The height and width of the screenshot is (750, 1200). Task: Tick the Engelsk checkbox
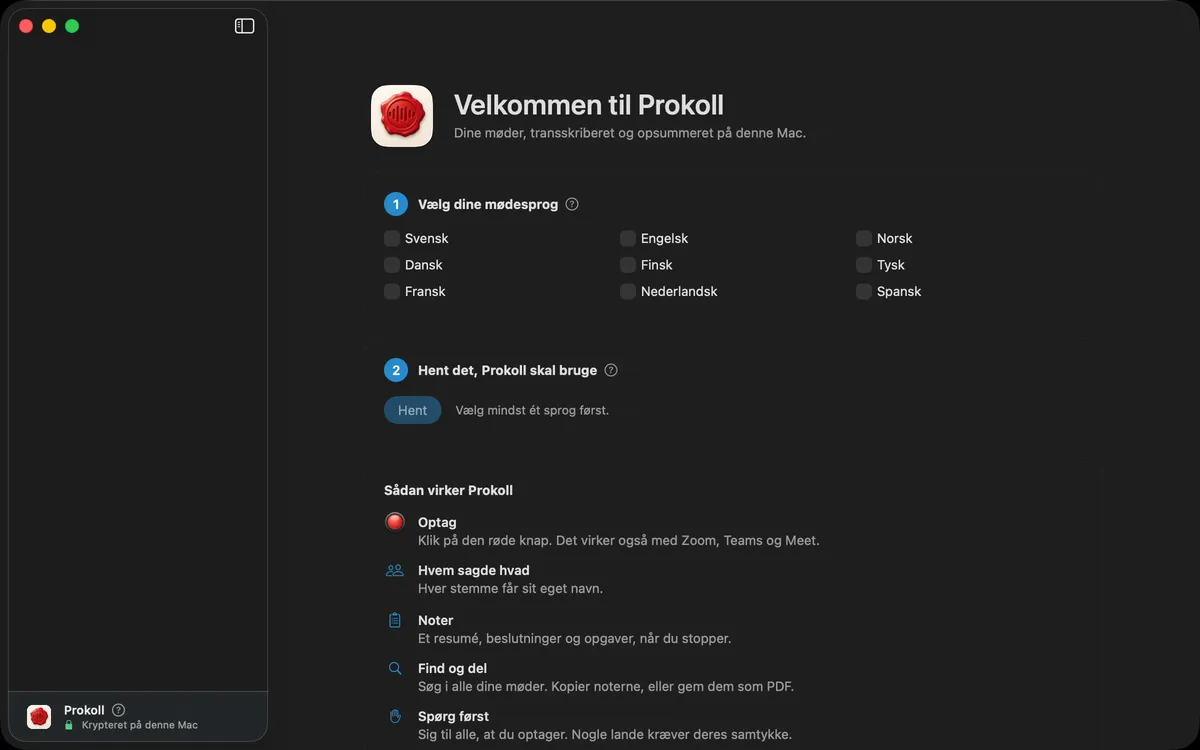(628, 238)
